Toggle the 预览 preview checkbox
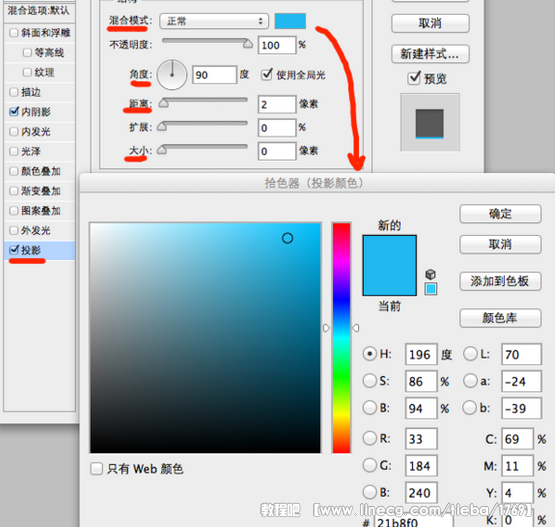 (414, 77)
